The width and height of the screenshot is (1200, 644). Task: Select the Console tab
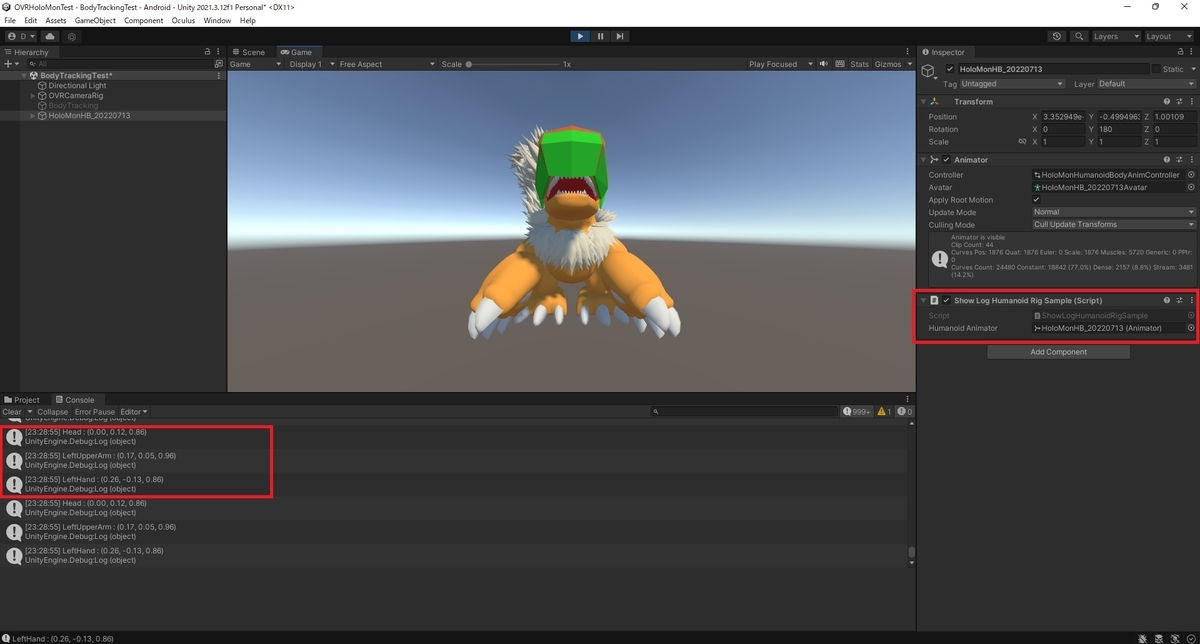coord(74,400)
